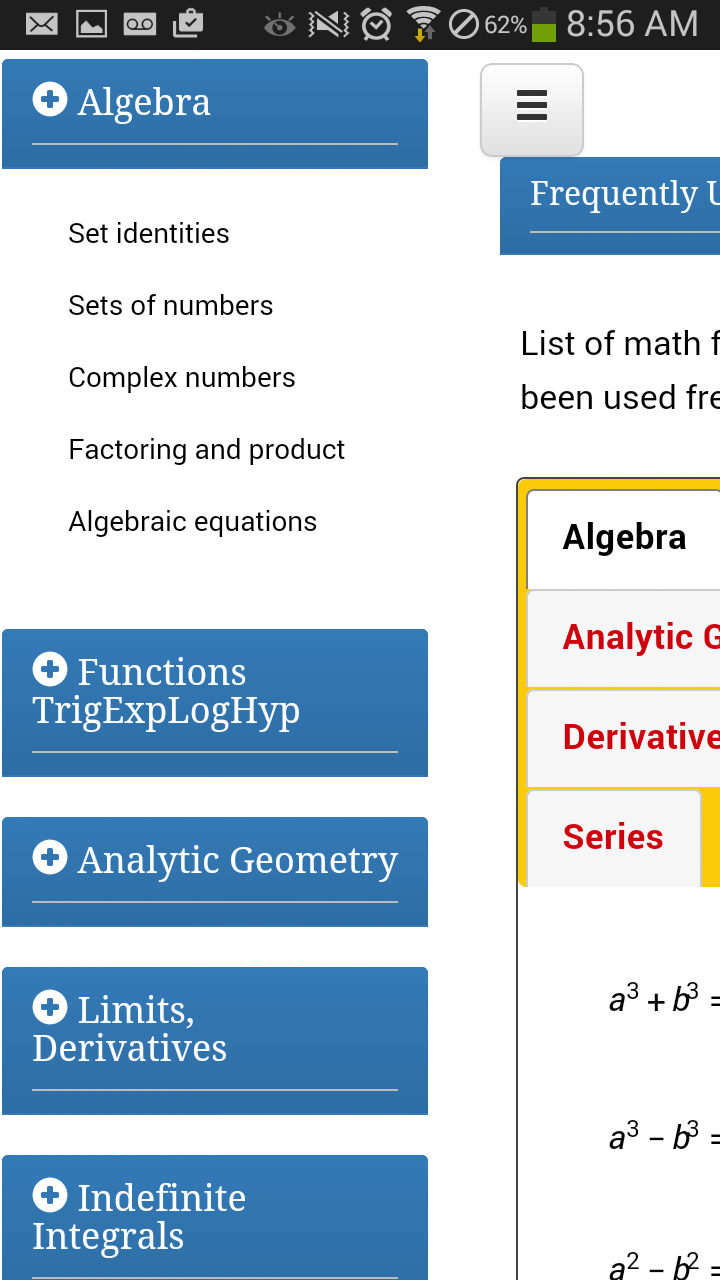Switch to the Series tab
Viewport: 720px width, 1280px height.
(613, 837)
